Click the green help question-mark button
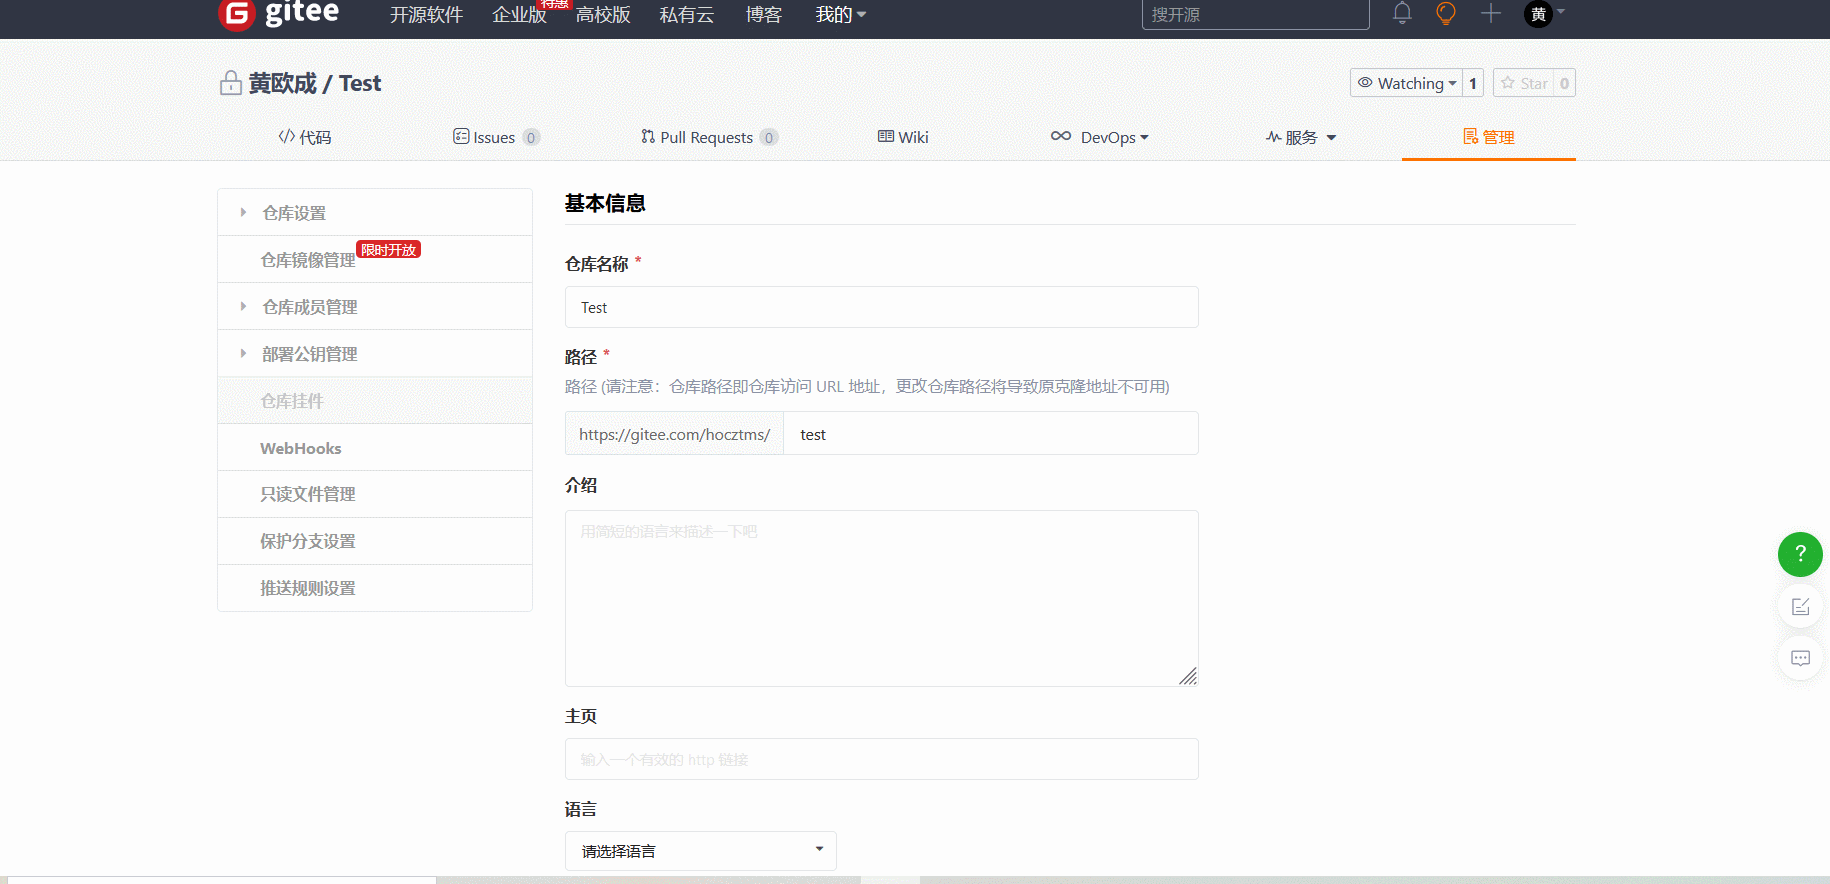 coord(1800,554)
